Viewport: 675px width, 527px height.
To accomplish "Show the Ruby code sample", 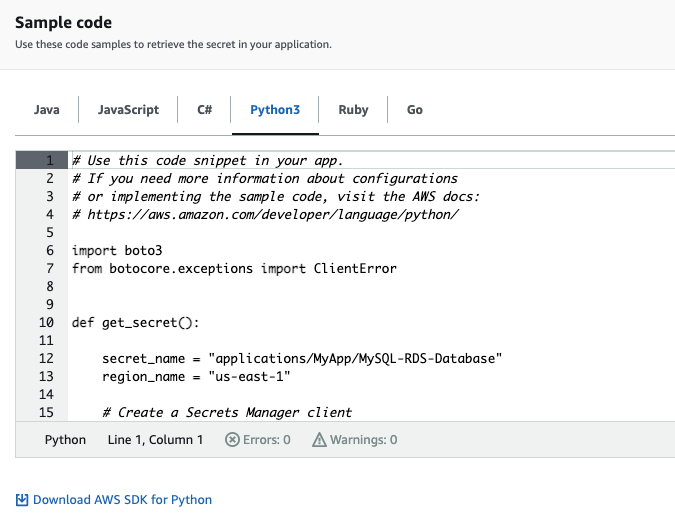I will point(353,110).
